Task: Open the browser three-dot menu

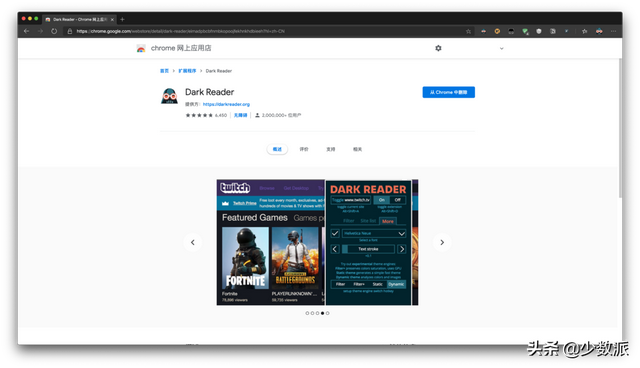Action: [x=613, y=31]
